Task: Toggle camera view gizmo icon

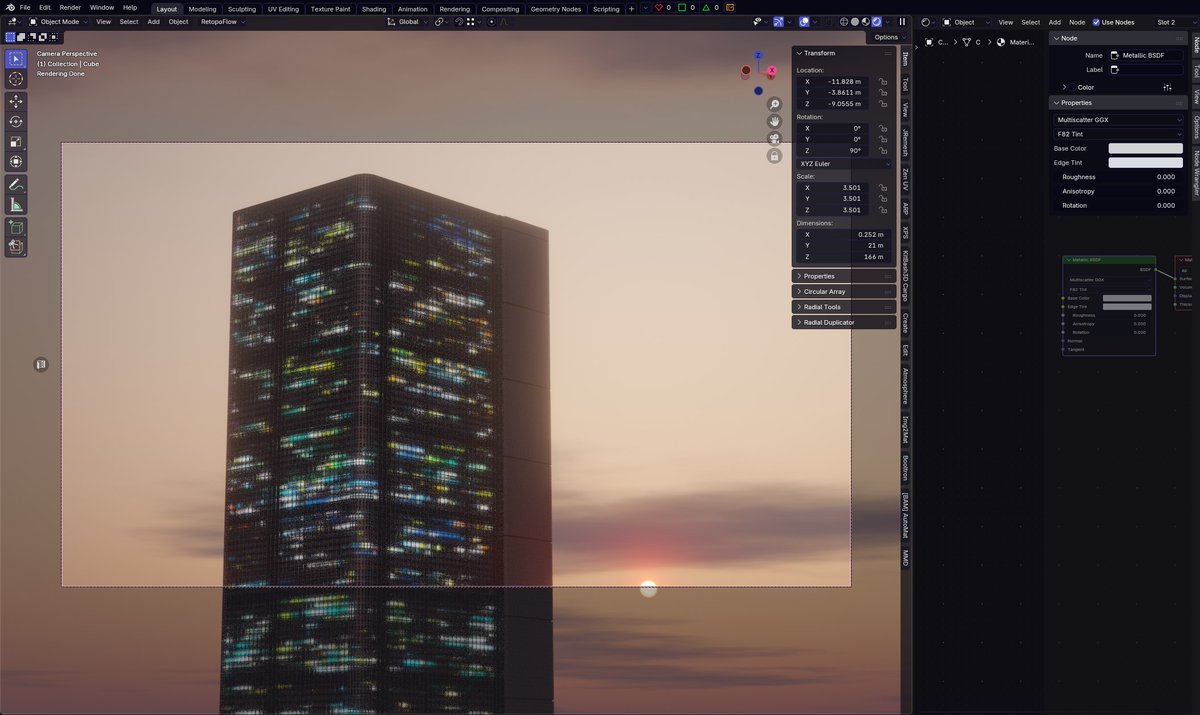Action: [x=774, y=138]
